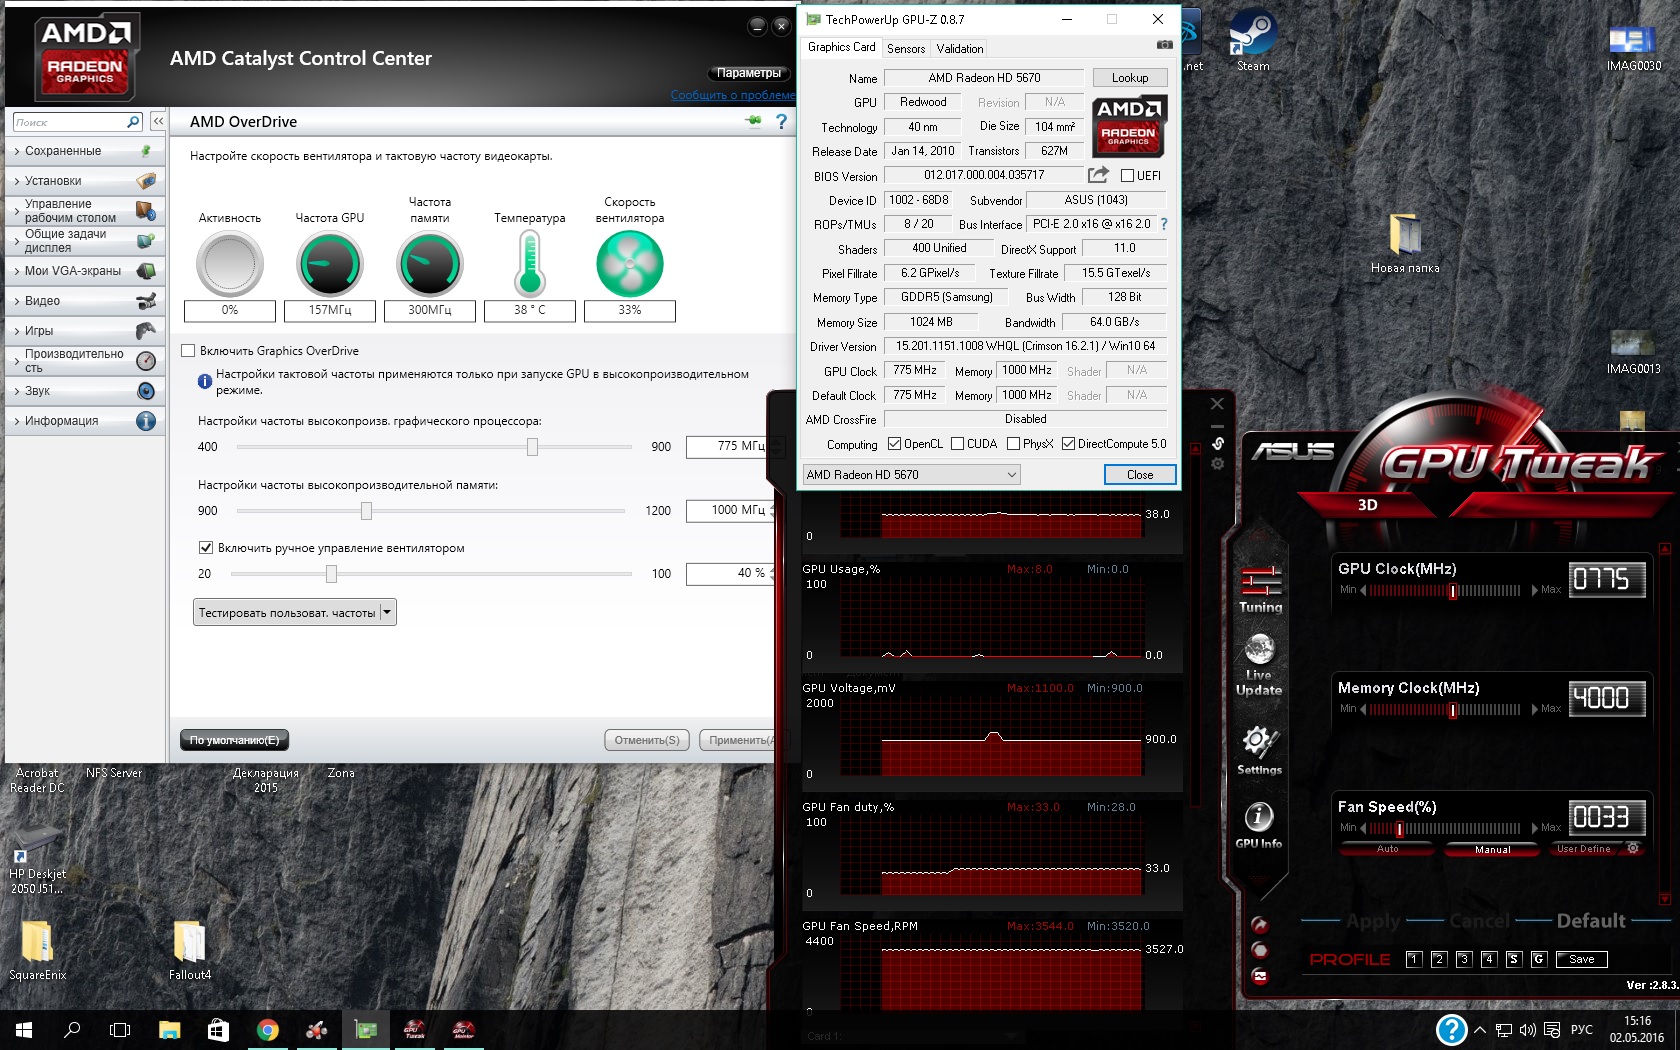Collapse the Catalyst sidebar with double-arrow button
Image resolution: width=1680 pixels, height=1050 pixels.
click(158, 121)
